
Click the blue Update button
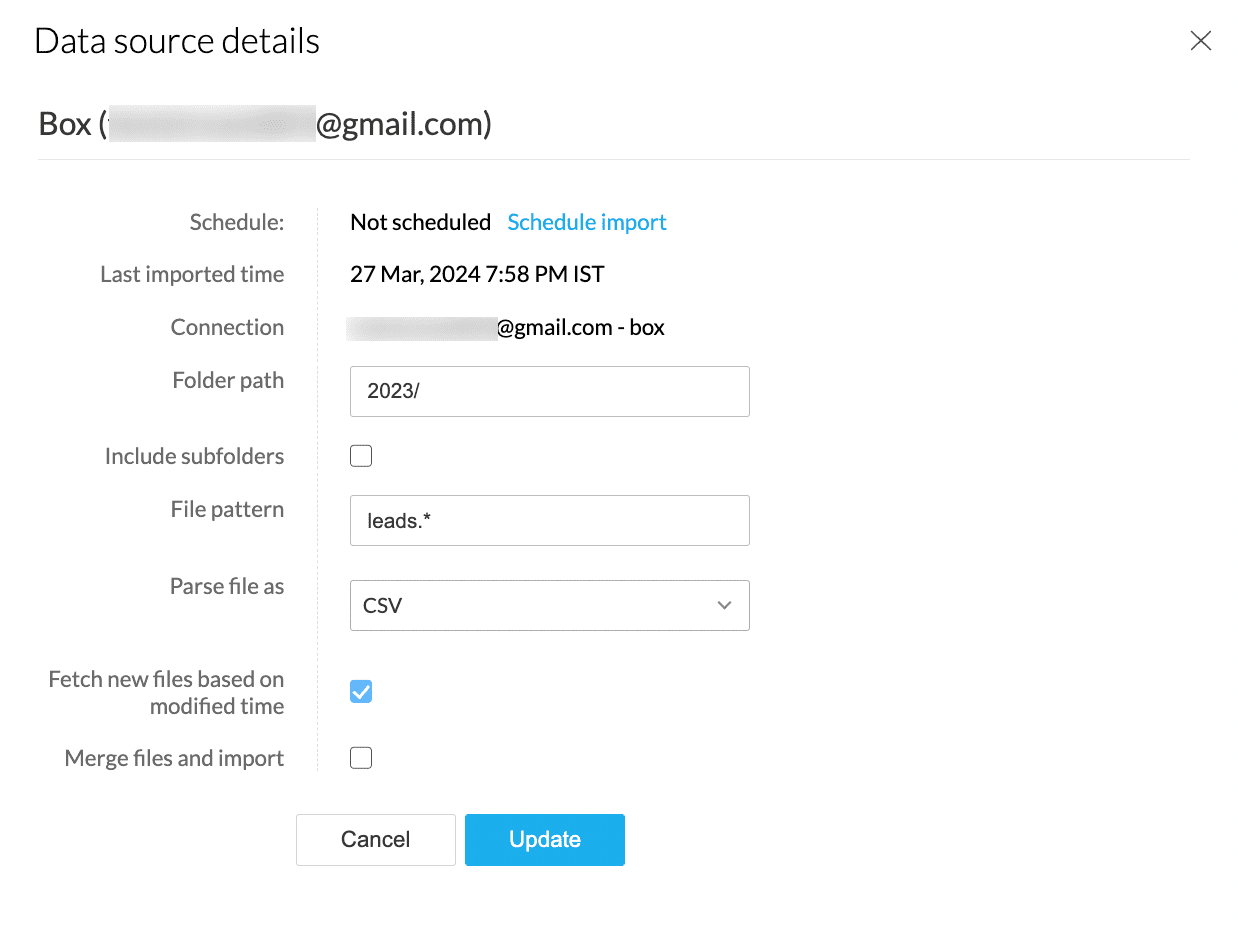point(544,839)
